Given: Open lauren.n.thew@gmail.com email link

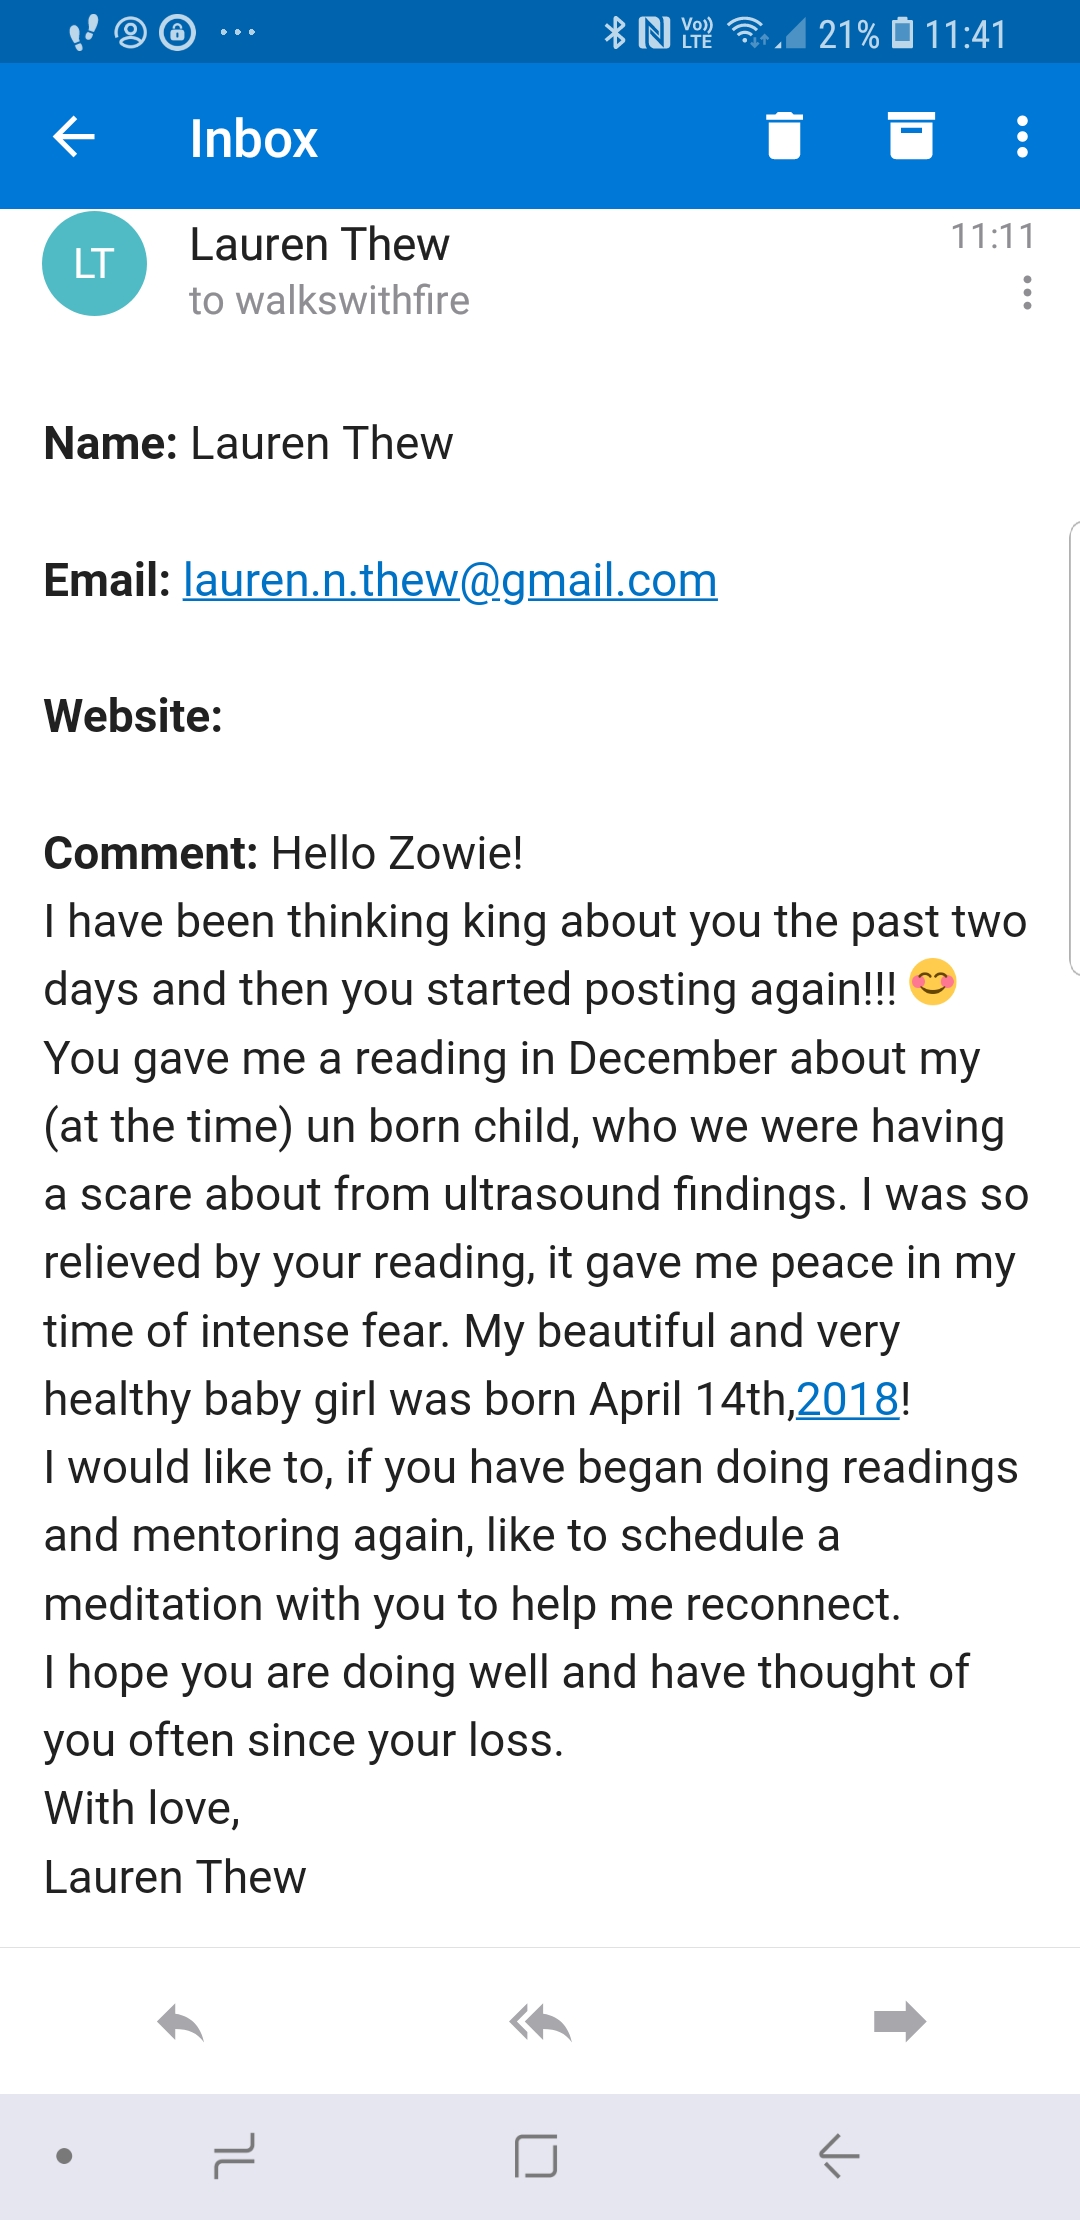Looking at the screenshot, I should (450, 581).
